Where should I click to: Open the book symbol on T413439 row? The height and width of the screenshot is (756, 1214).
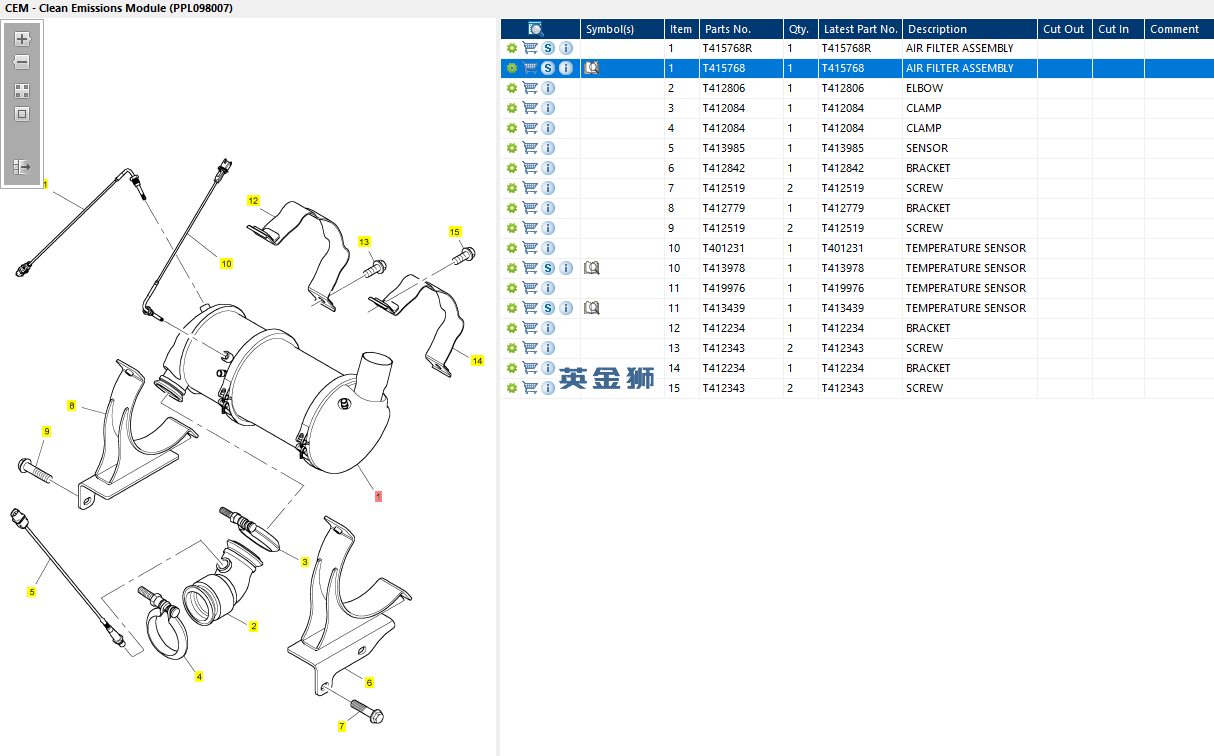click(591, 308)
